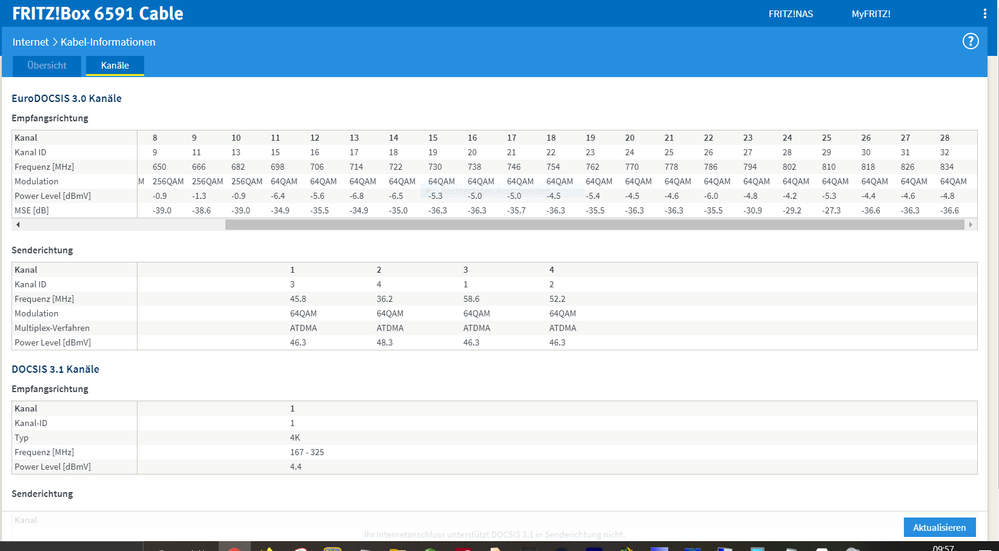
Task: Click left arrow of channel table scrollbar
Action: 18,224
